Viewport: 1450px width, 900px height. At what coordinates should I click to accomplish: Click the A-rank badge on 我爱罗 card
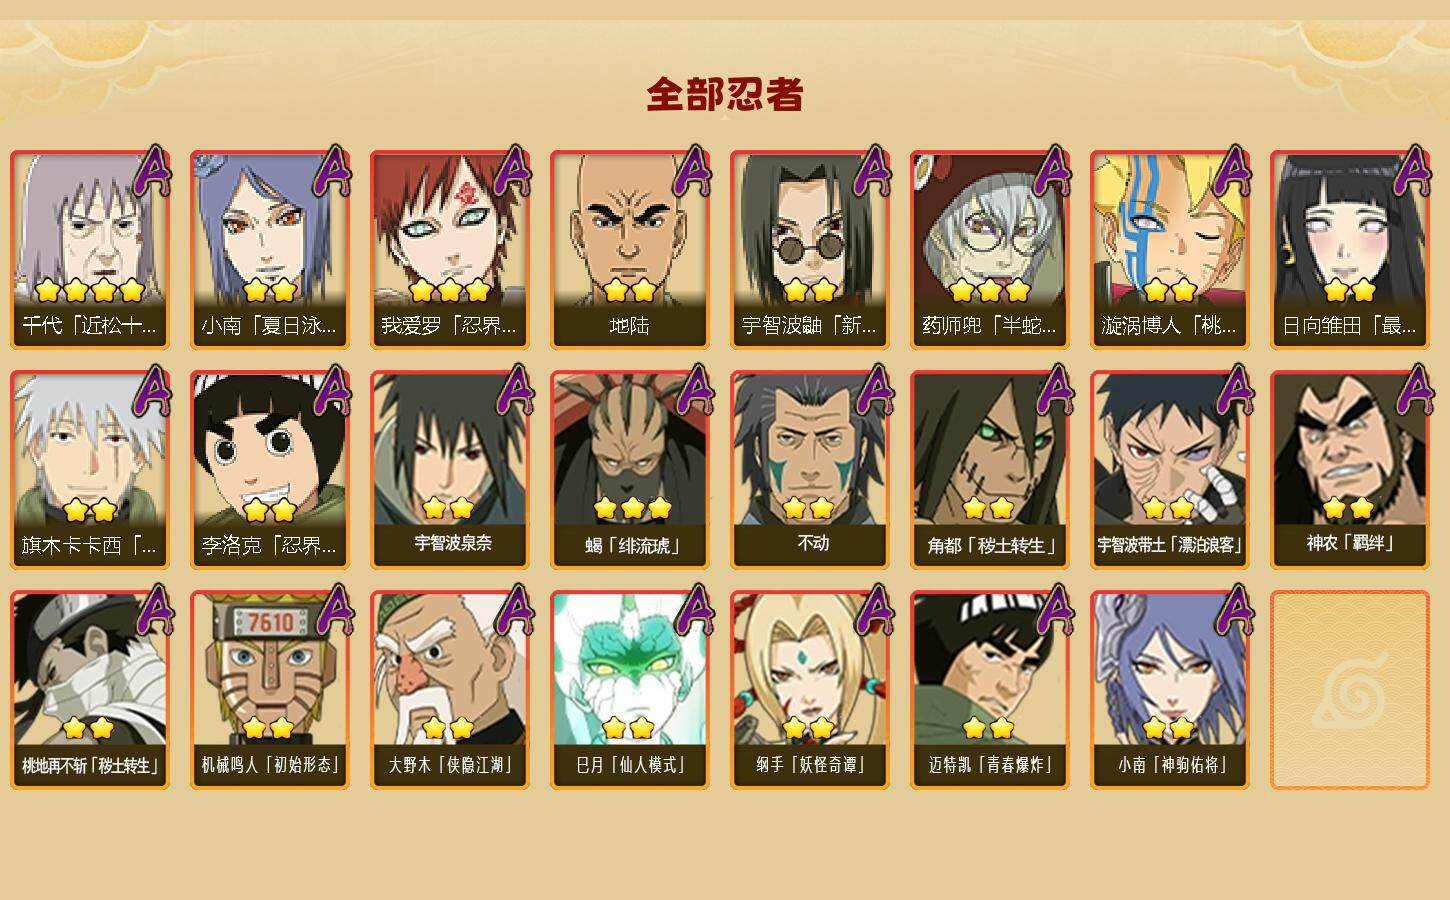(513, 172)
